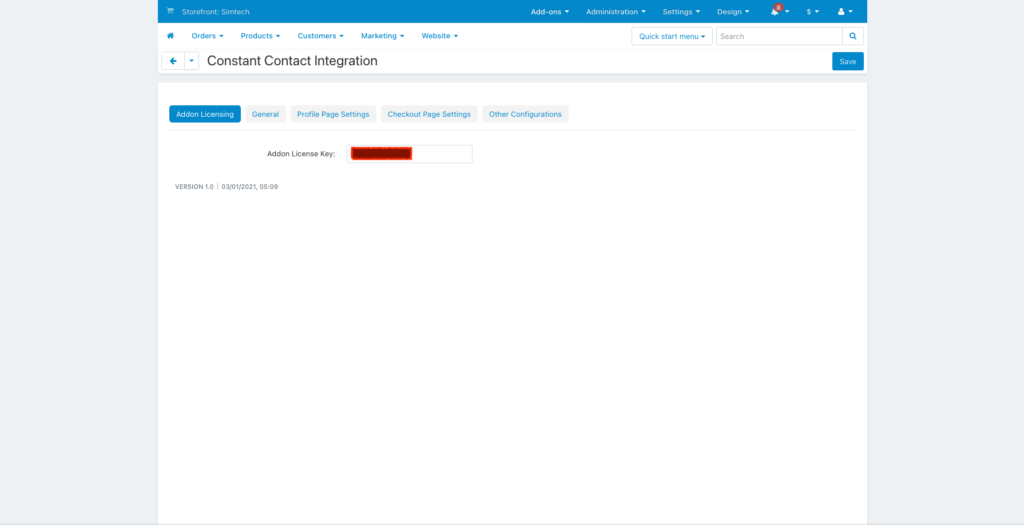Open the notifications bell icon
Image resolution: width=1024 pixels, height=525 pixels.
coord(776,12)
